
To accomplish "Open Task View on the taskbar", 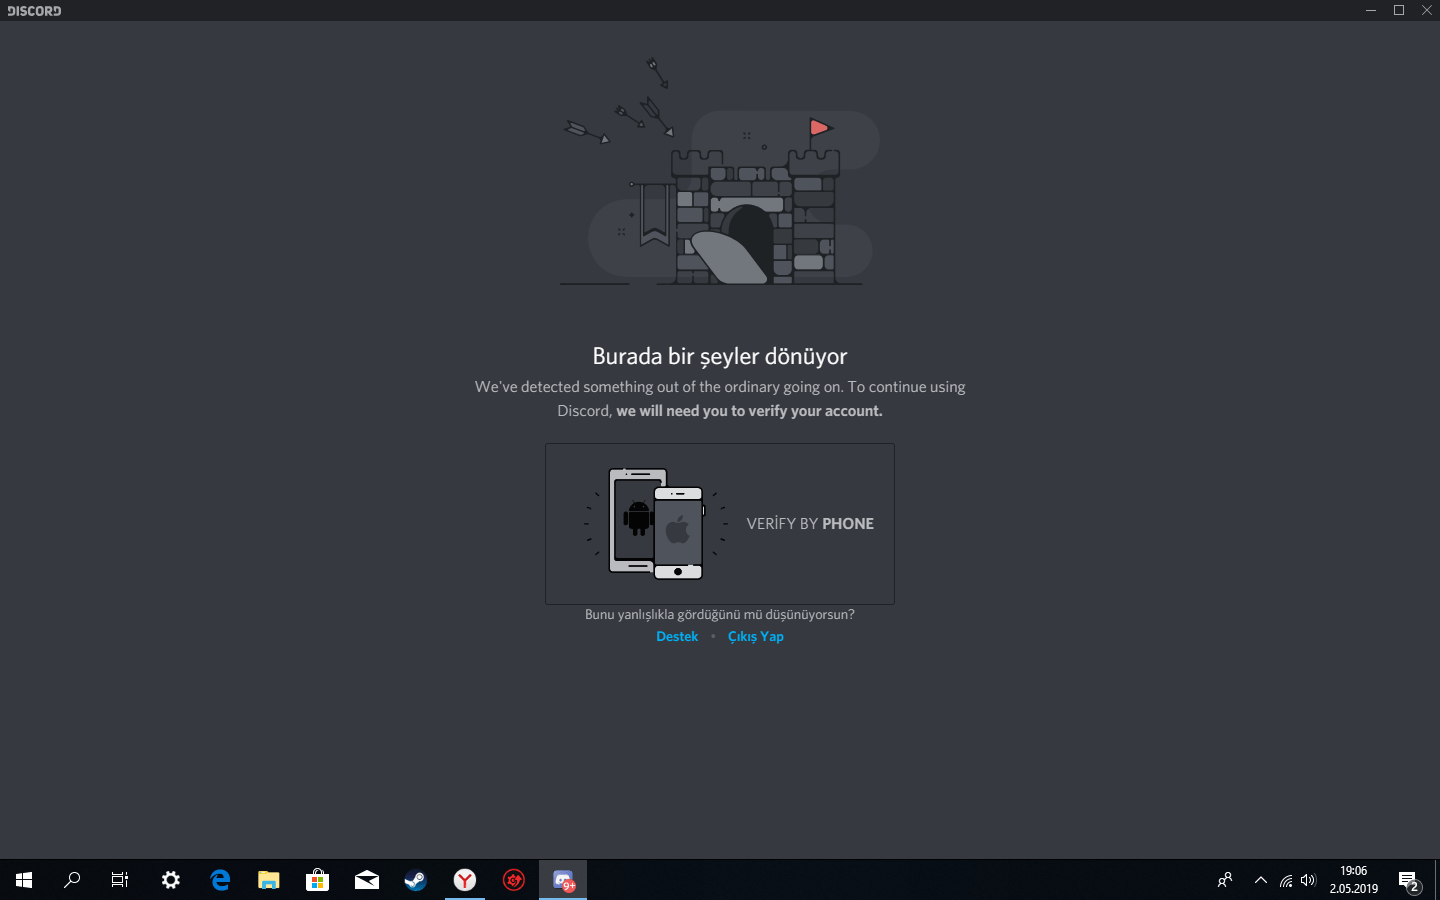I will point(120,880).
